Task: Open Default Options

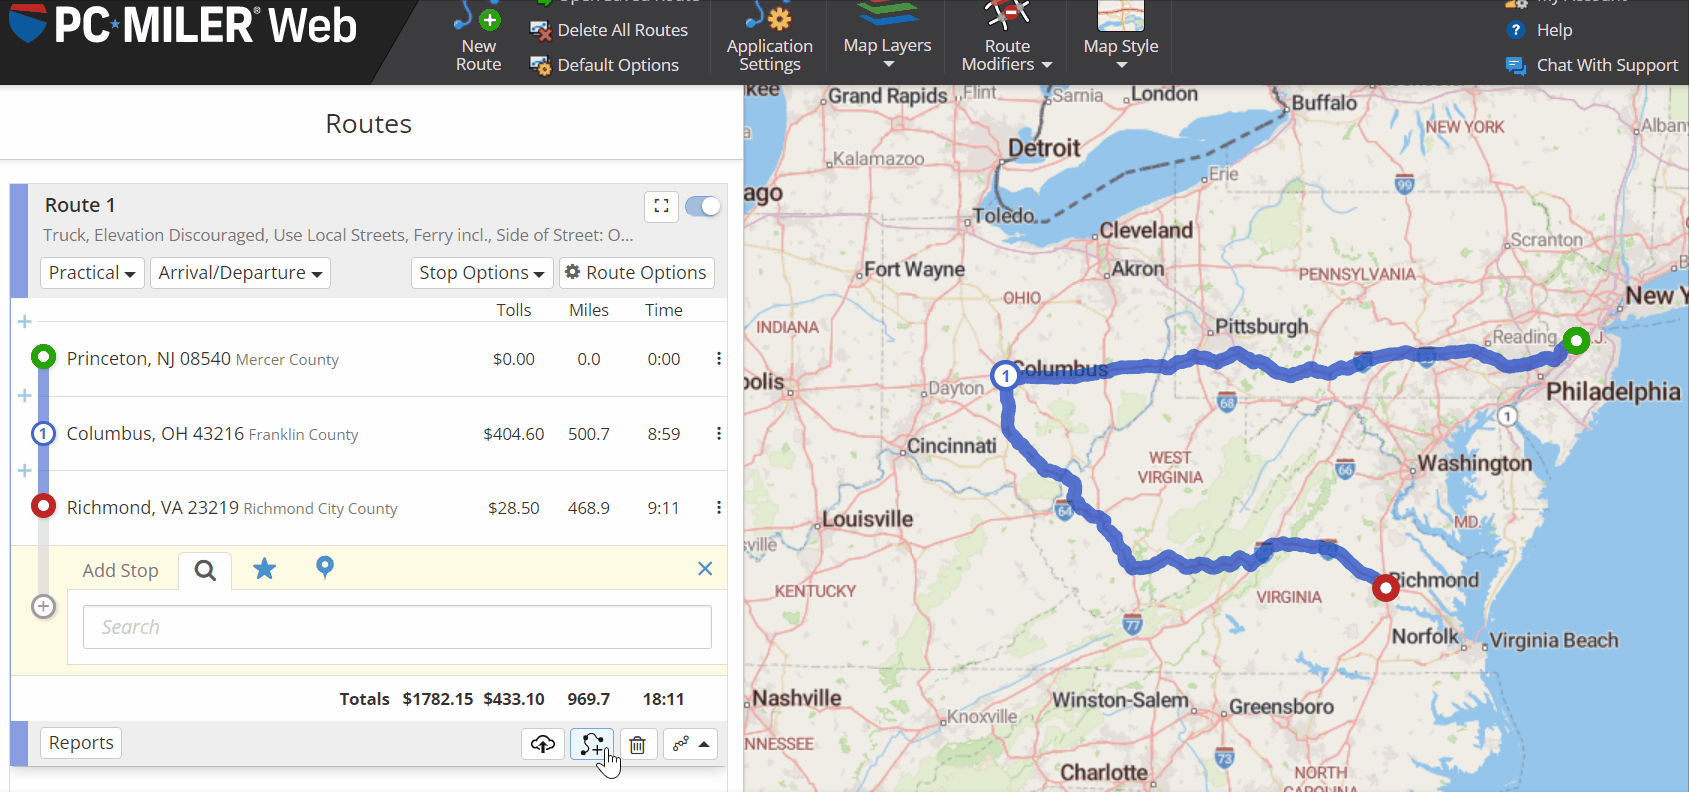Action: pyautogui.click(x=605, y=65)
